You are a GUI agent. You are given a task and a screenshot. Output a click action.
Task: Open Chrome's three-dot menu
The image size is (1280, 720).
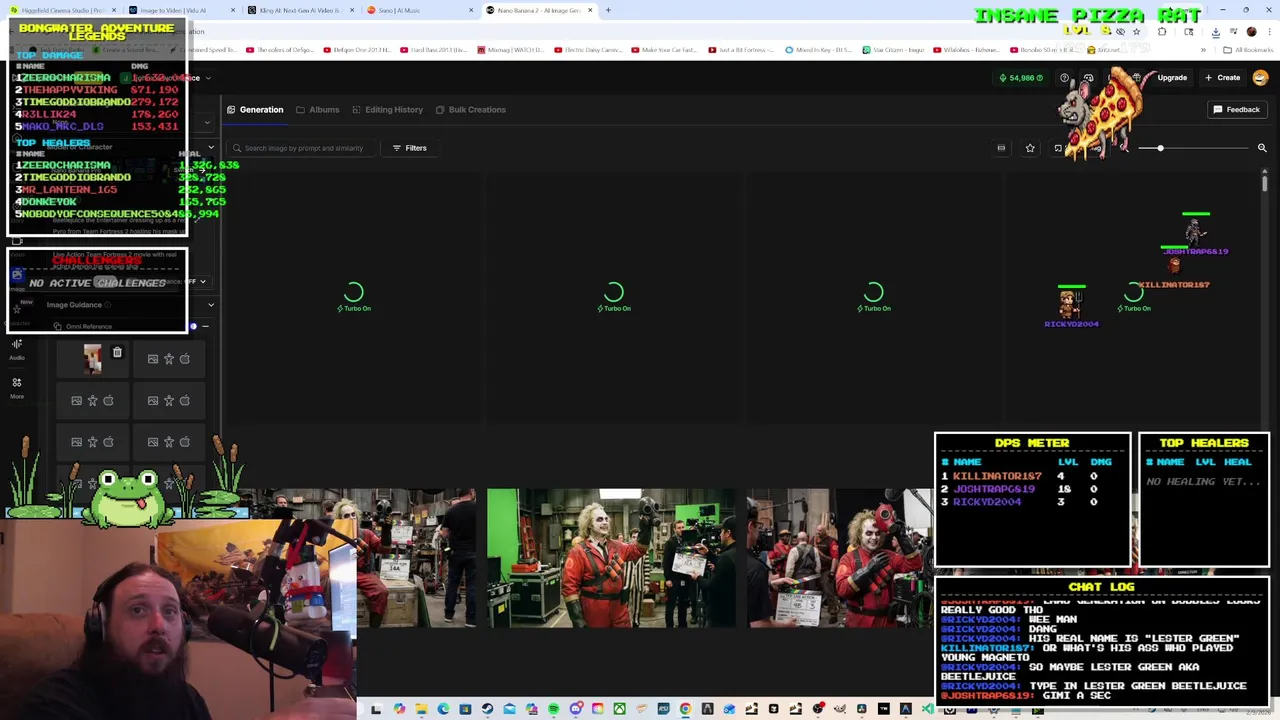click(1268, 32)
